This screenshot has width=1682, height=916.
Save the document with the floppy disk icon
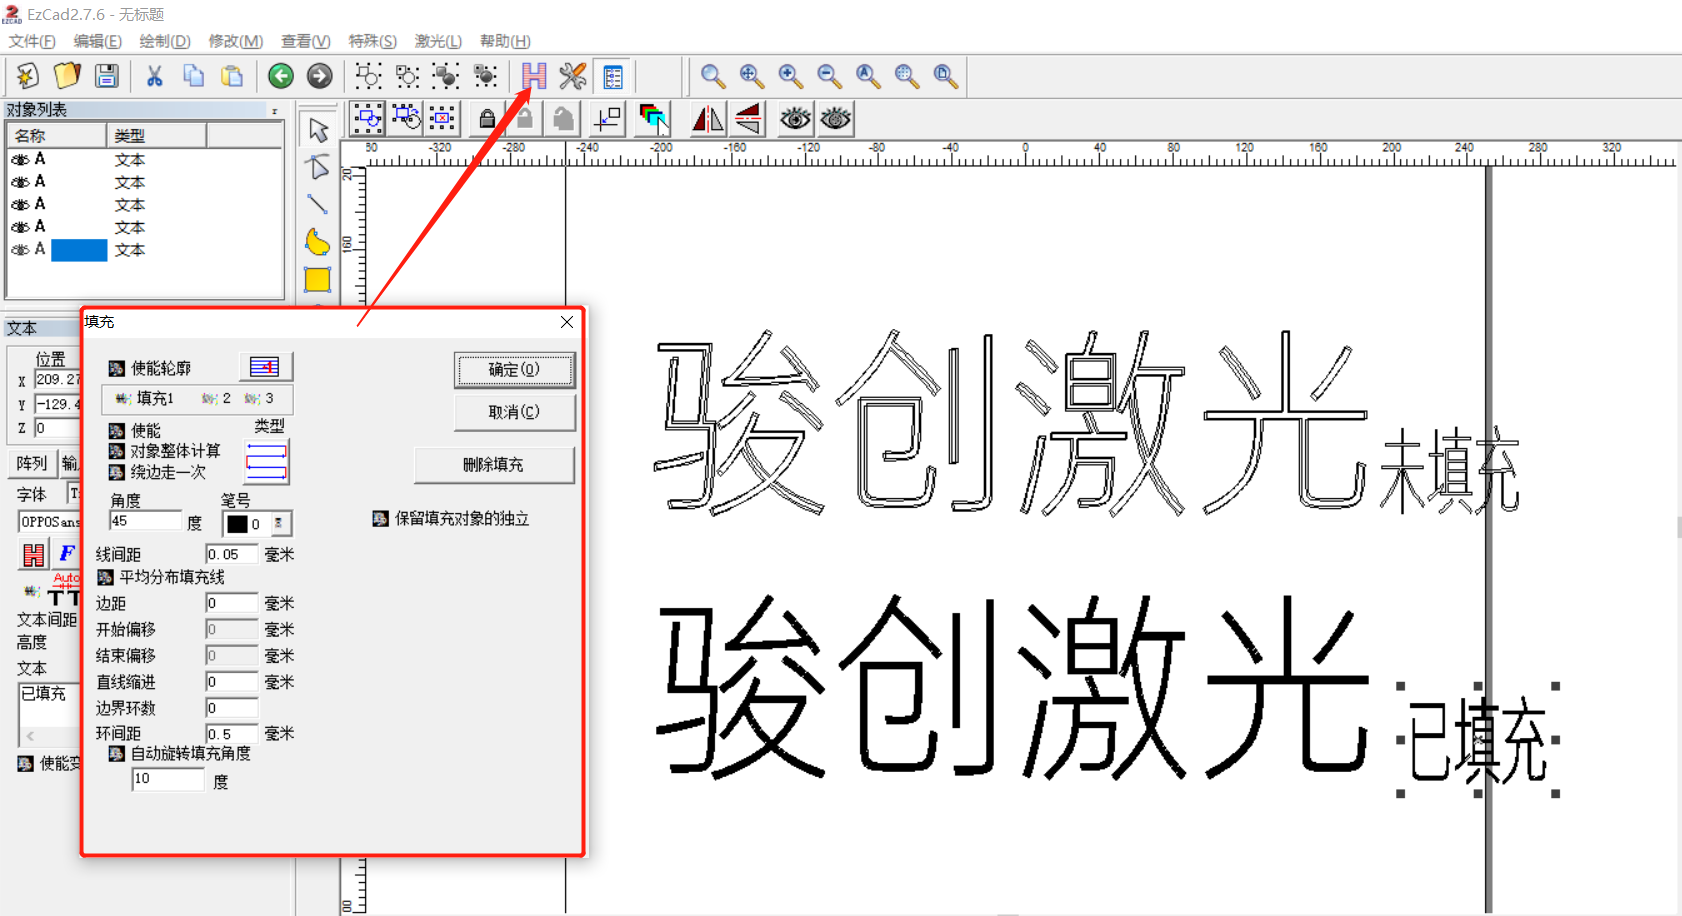[106, 76]
